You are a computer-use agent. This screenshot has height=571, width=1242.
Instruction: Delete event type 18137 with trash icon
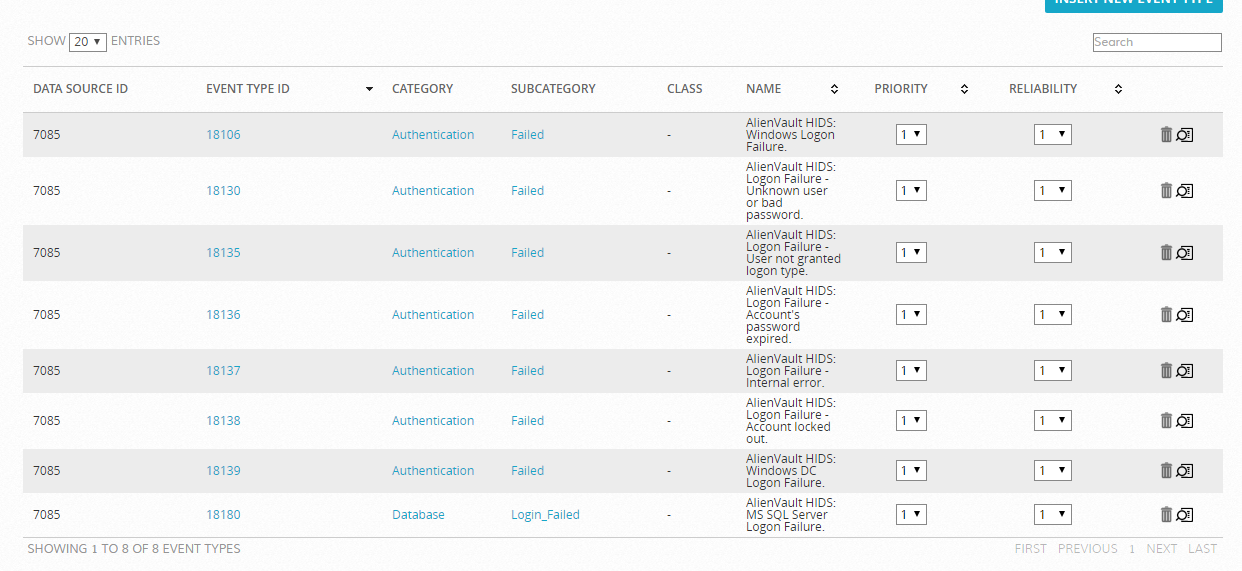tap(1166, 370)
